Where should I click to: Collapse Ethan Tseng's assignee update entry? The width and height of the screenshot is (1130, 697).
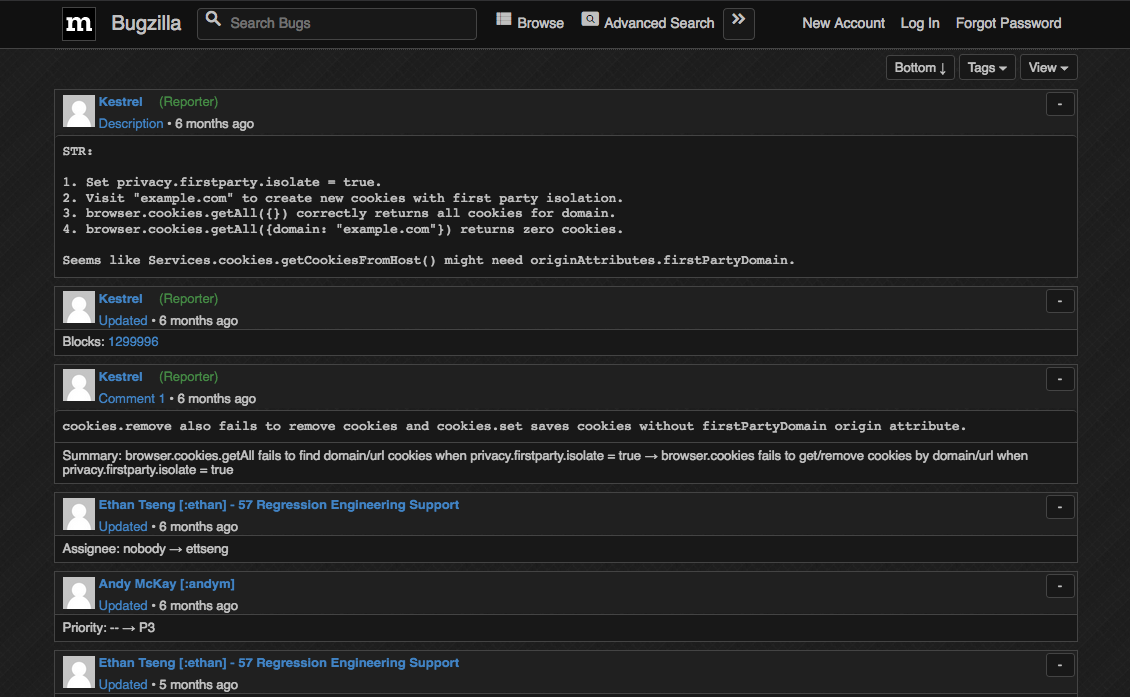(1059, 507)
